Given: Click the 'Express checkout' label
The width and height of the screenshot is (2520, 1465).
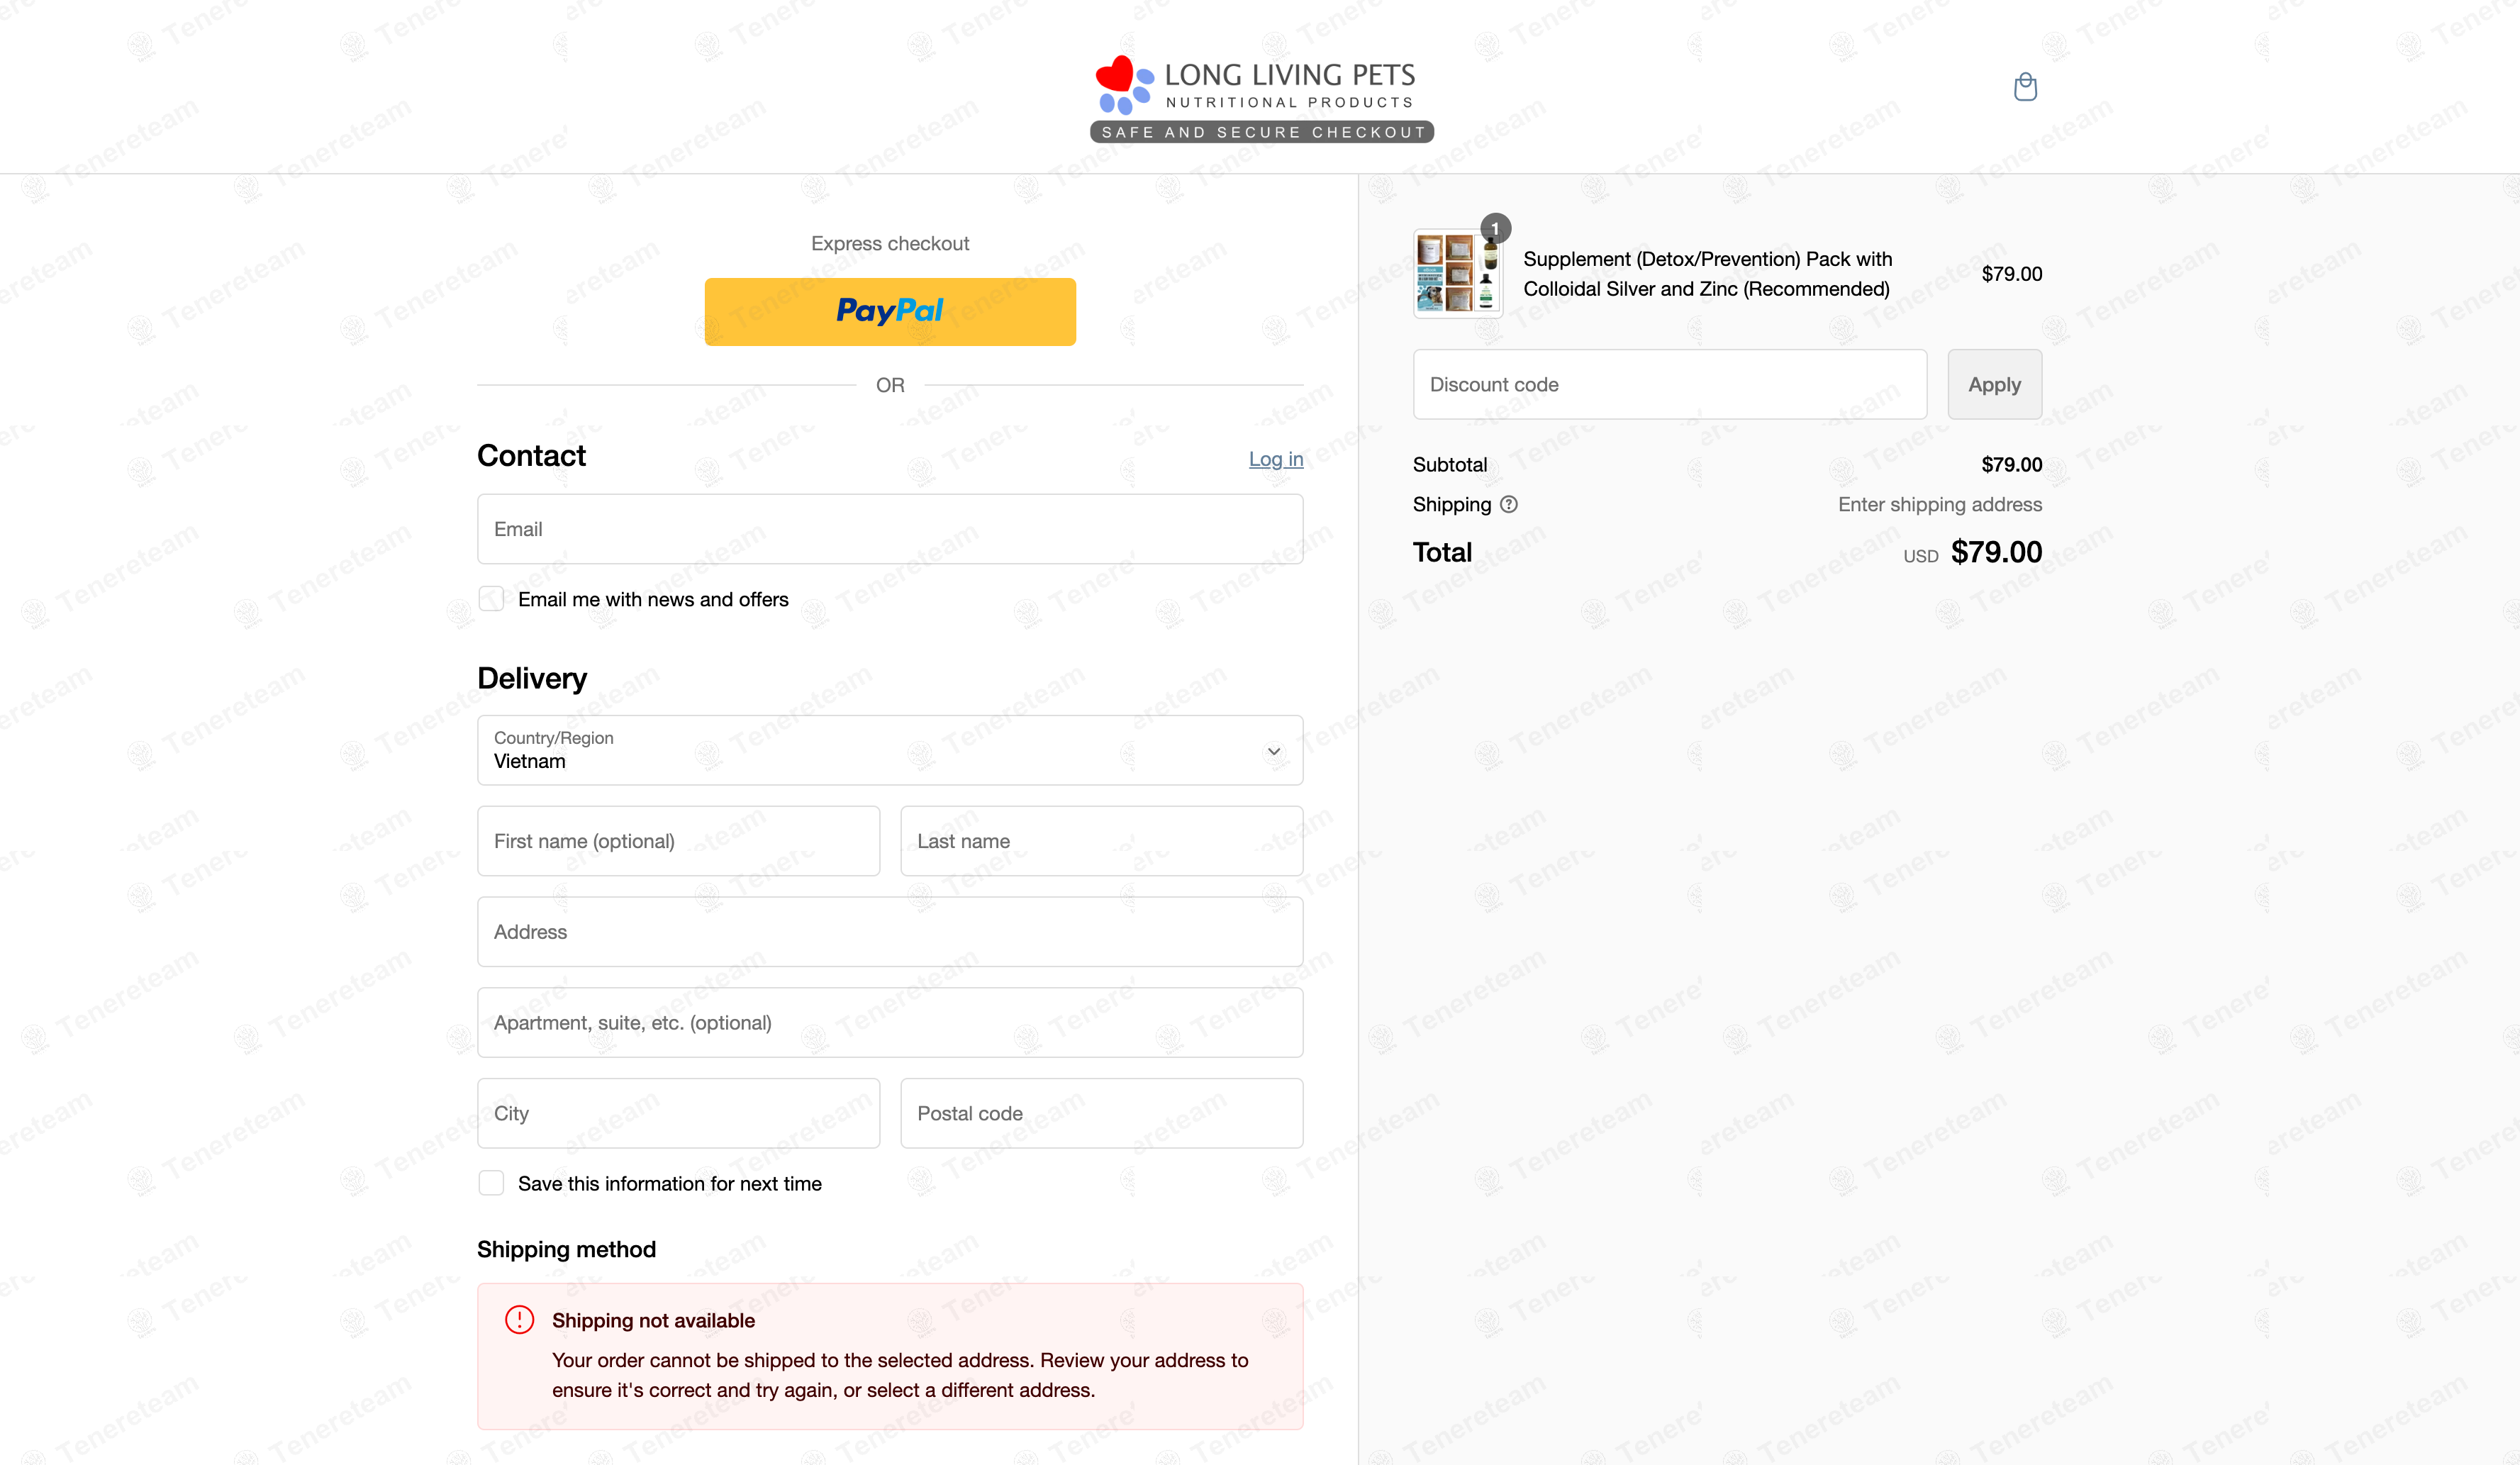Looking at the screenshot, I should click(x=890, y=244).
